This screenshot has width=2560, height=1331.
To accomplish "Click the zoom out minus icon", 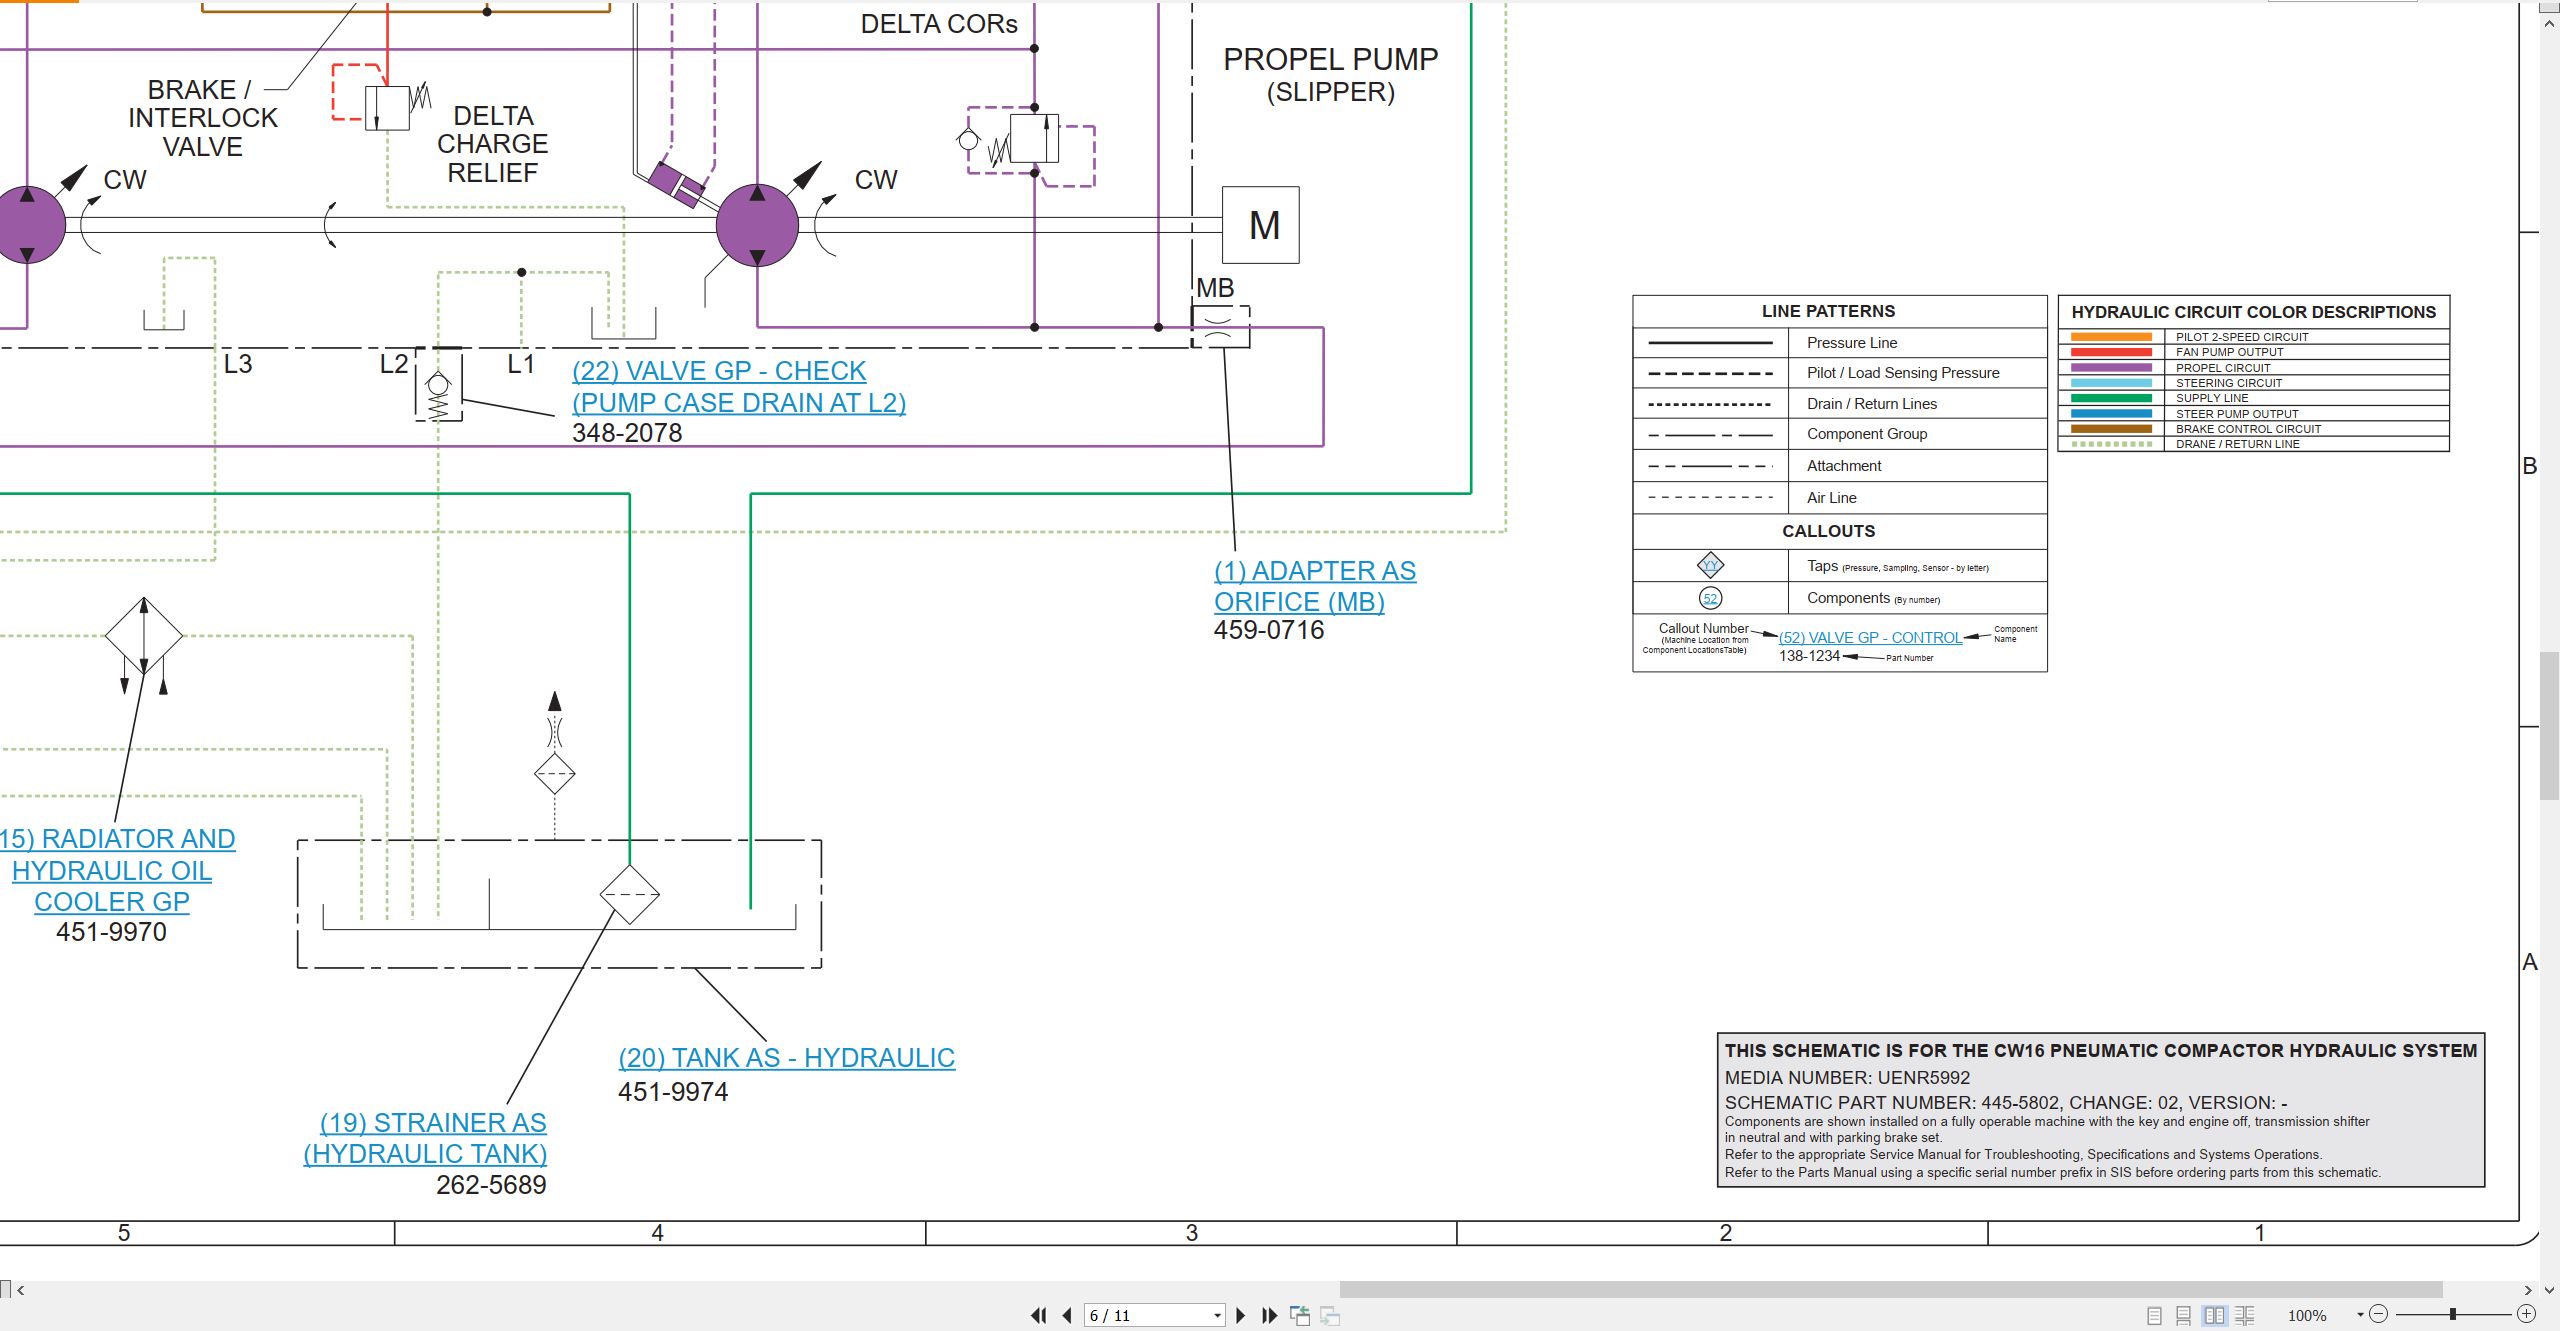I will pyautogui.click(x=2379, y=1314).
